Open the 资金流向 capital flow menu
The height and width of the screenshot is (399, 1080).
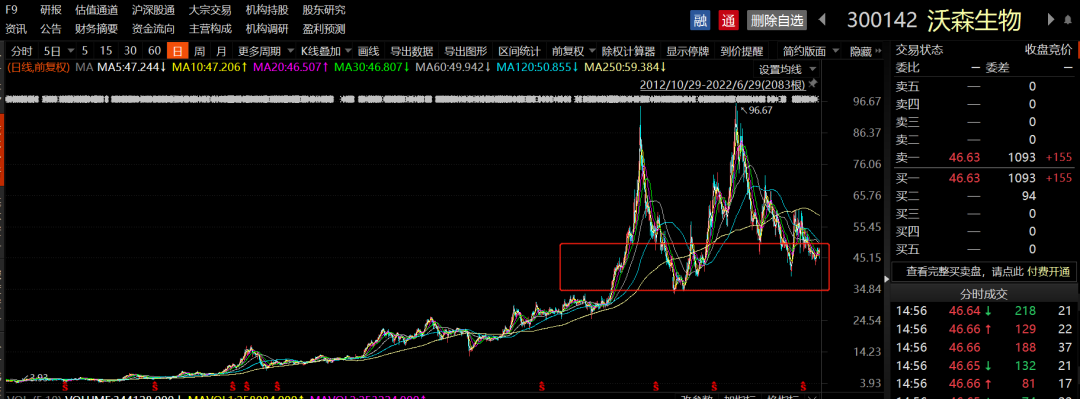pyautogui.click(x=153, y=29)
